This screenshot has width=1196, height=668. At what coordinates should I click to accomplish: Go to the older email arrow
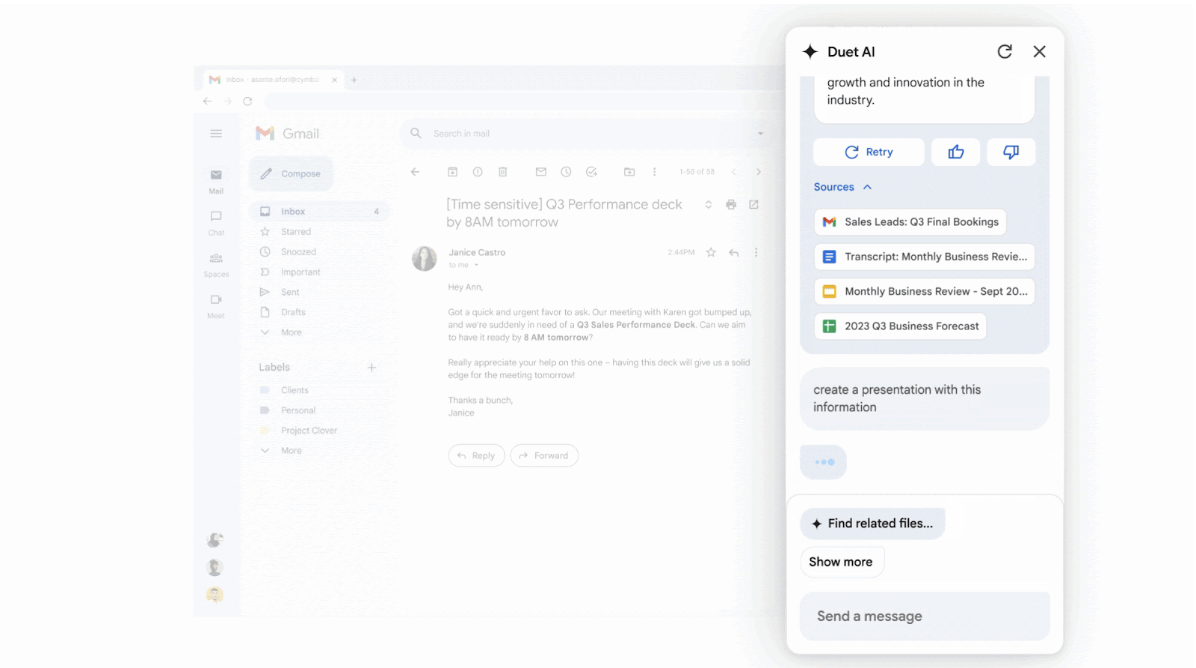coord(758,172)
